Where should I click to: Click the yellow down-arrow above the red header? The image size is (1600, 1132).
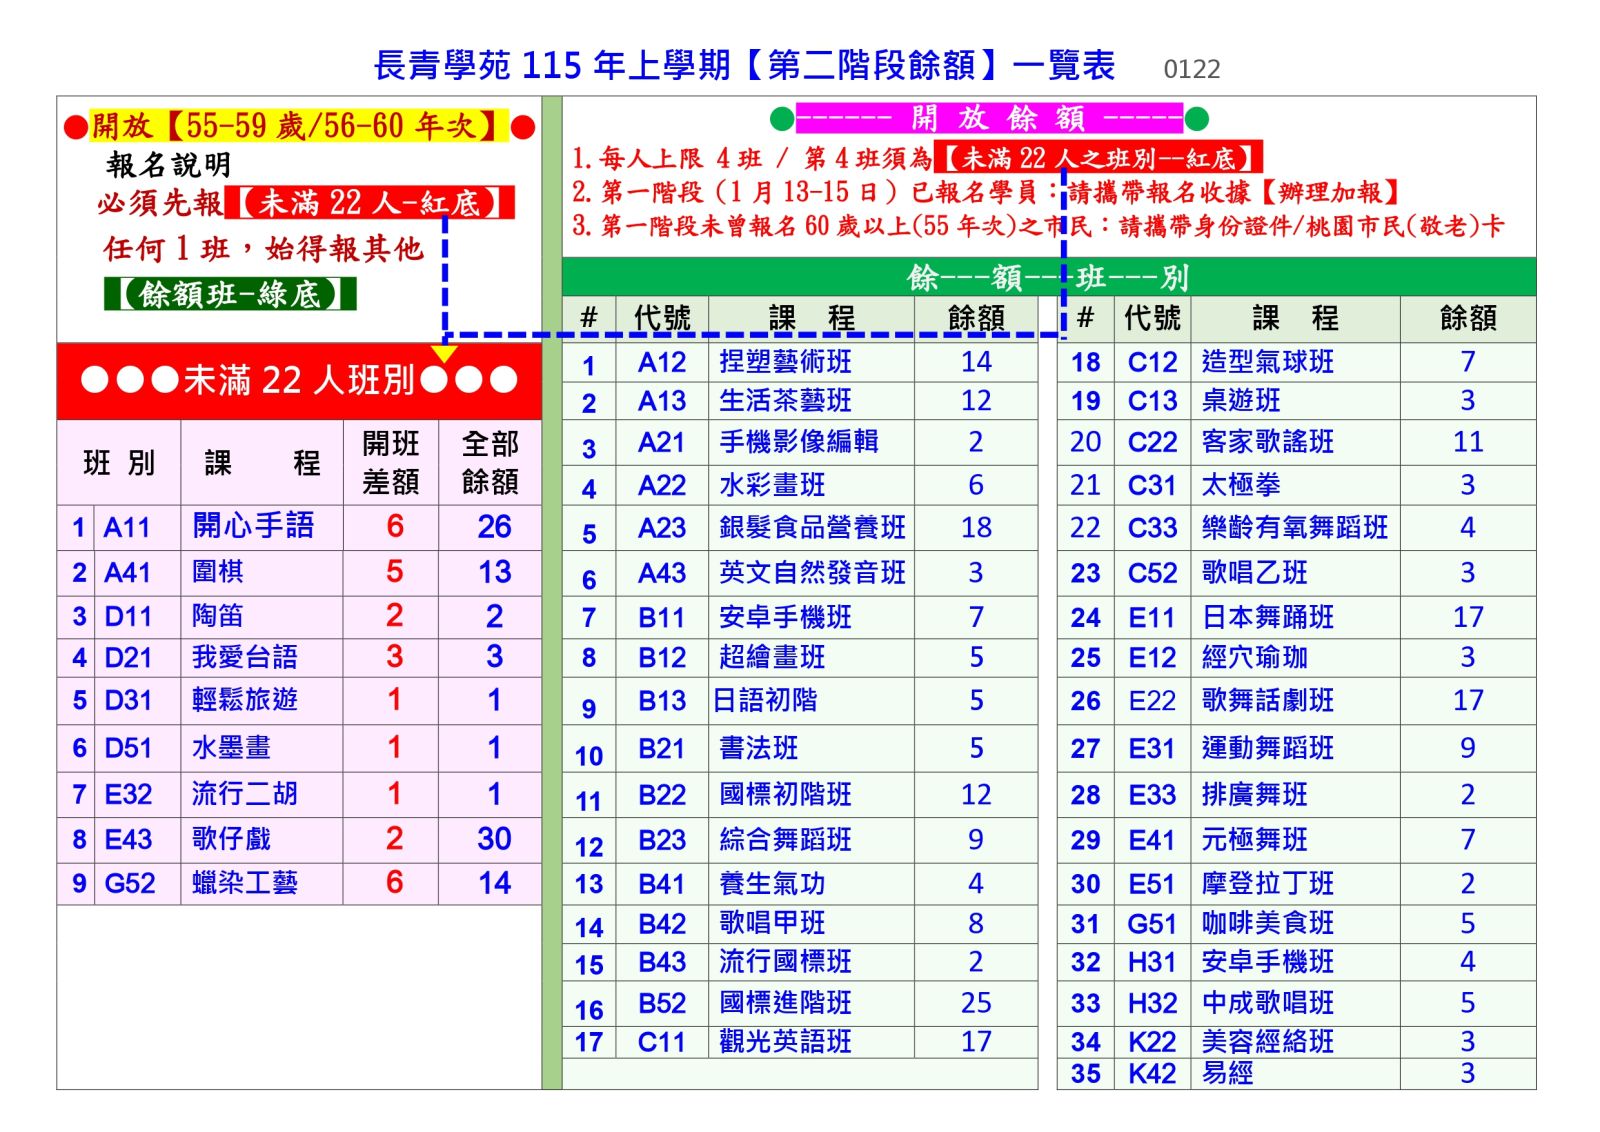click(x=444, y=353)
